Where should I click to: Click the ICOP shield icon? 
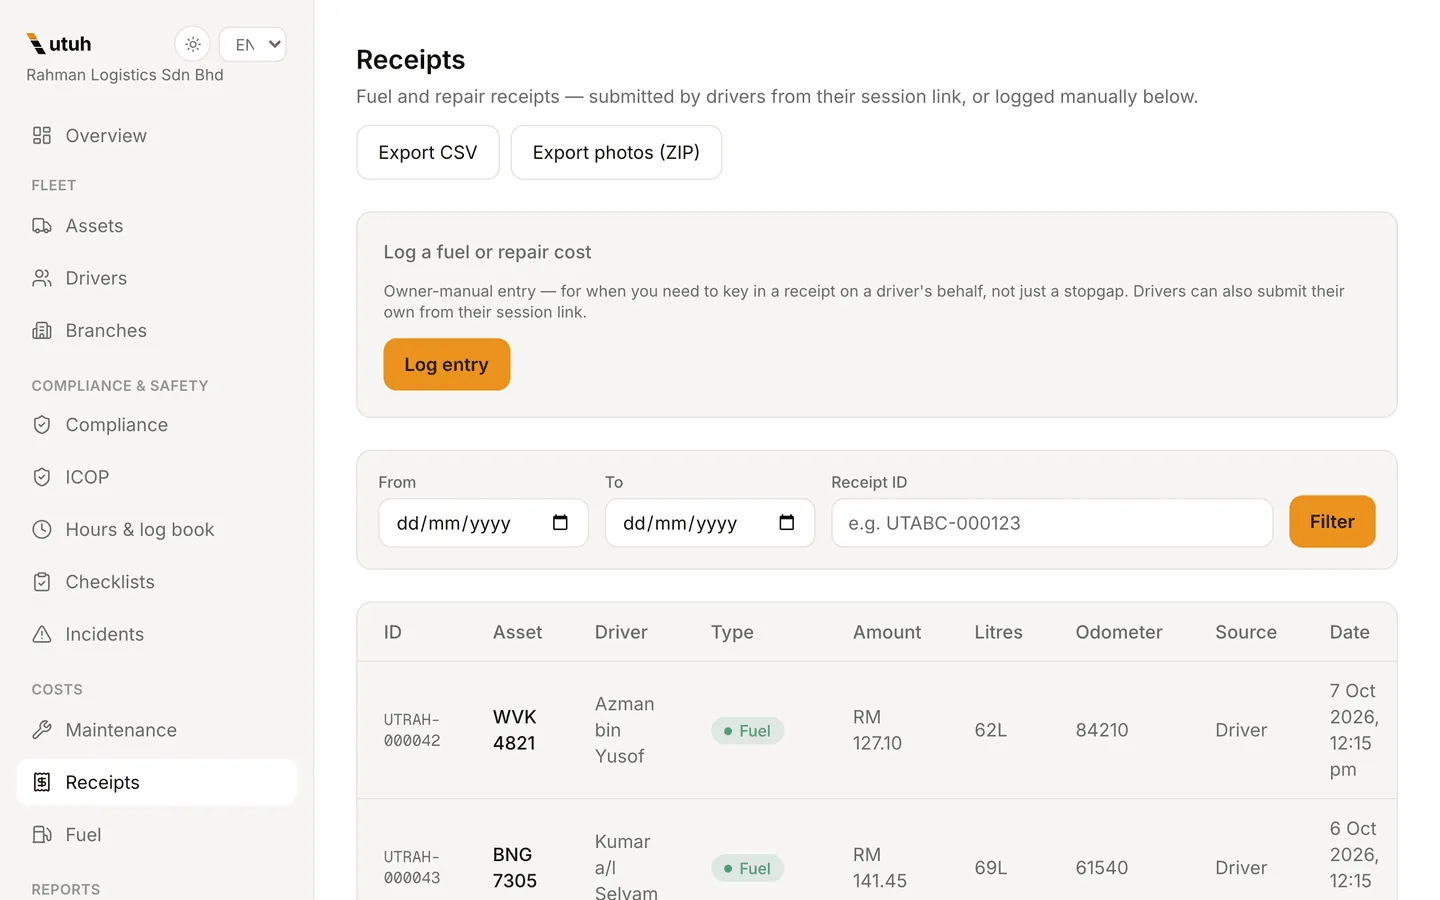point(42,477)
